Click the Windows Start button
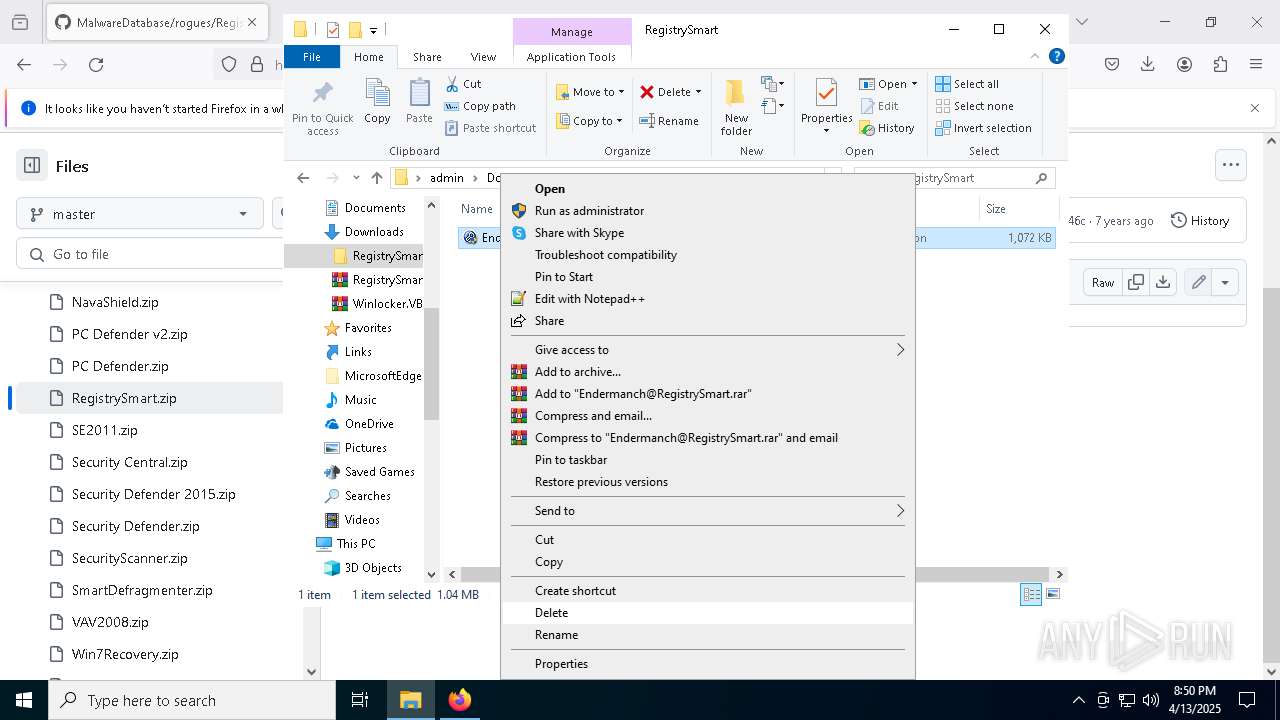Viewport: 1280px width, 720px height. (24, 700)
